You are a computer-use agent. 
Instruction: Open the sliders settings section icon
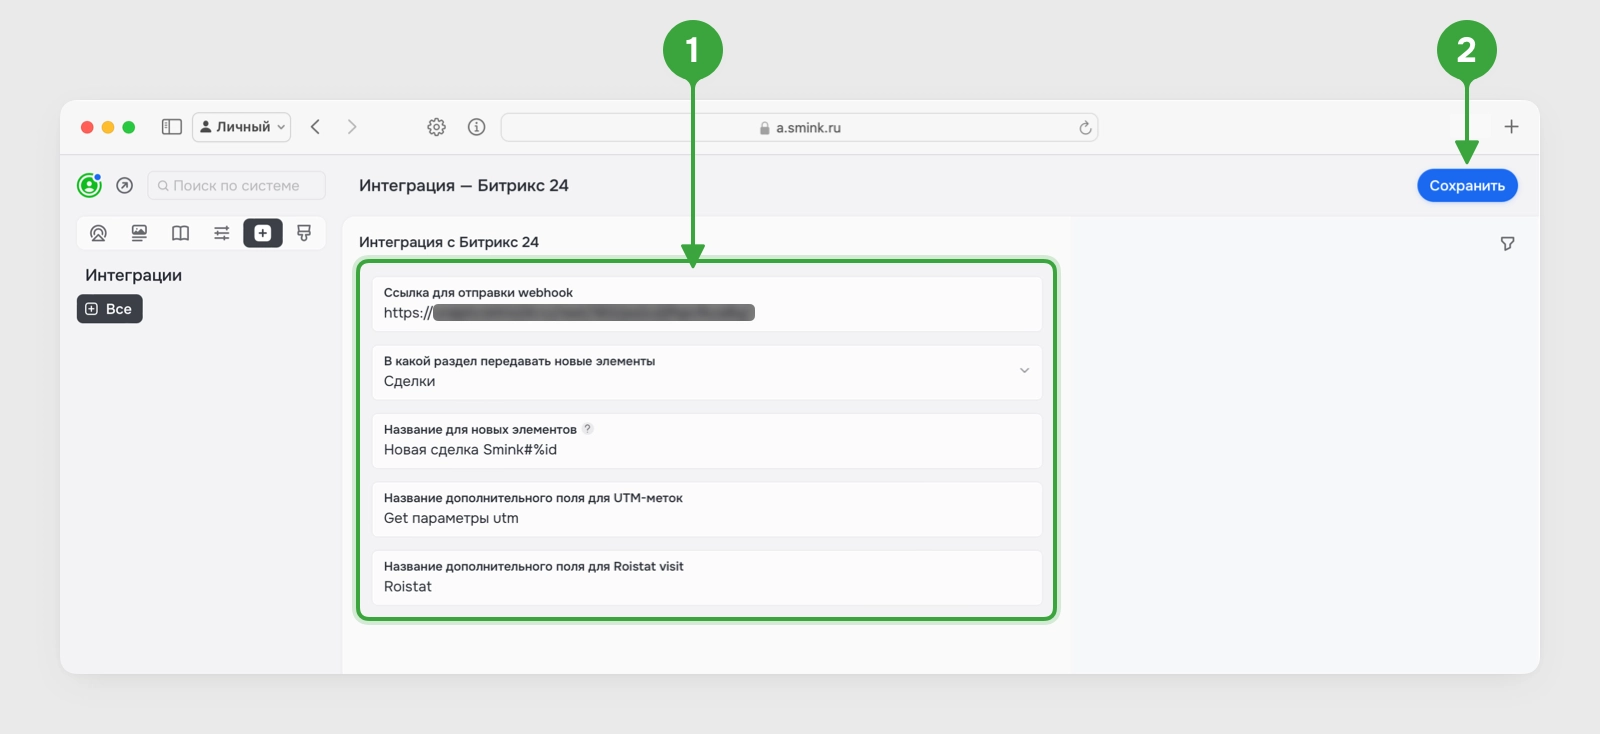[222, 233]
